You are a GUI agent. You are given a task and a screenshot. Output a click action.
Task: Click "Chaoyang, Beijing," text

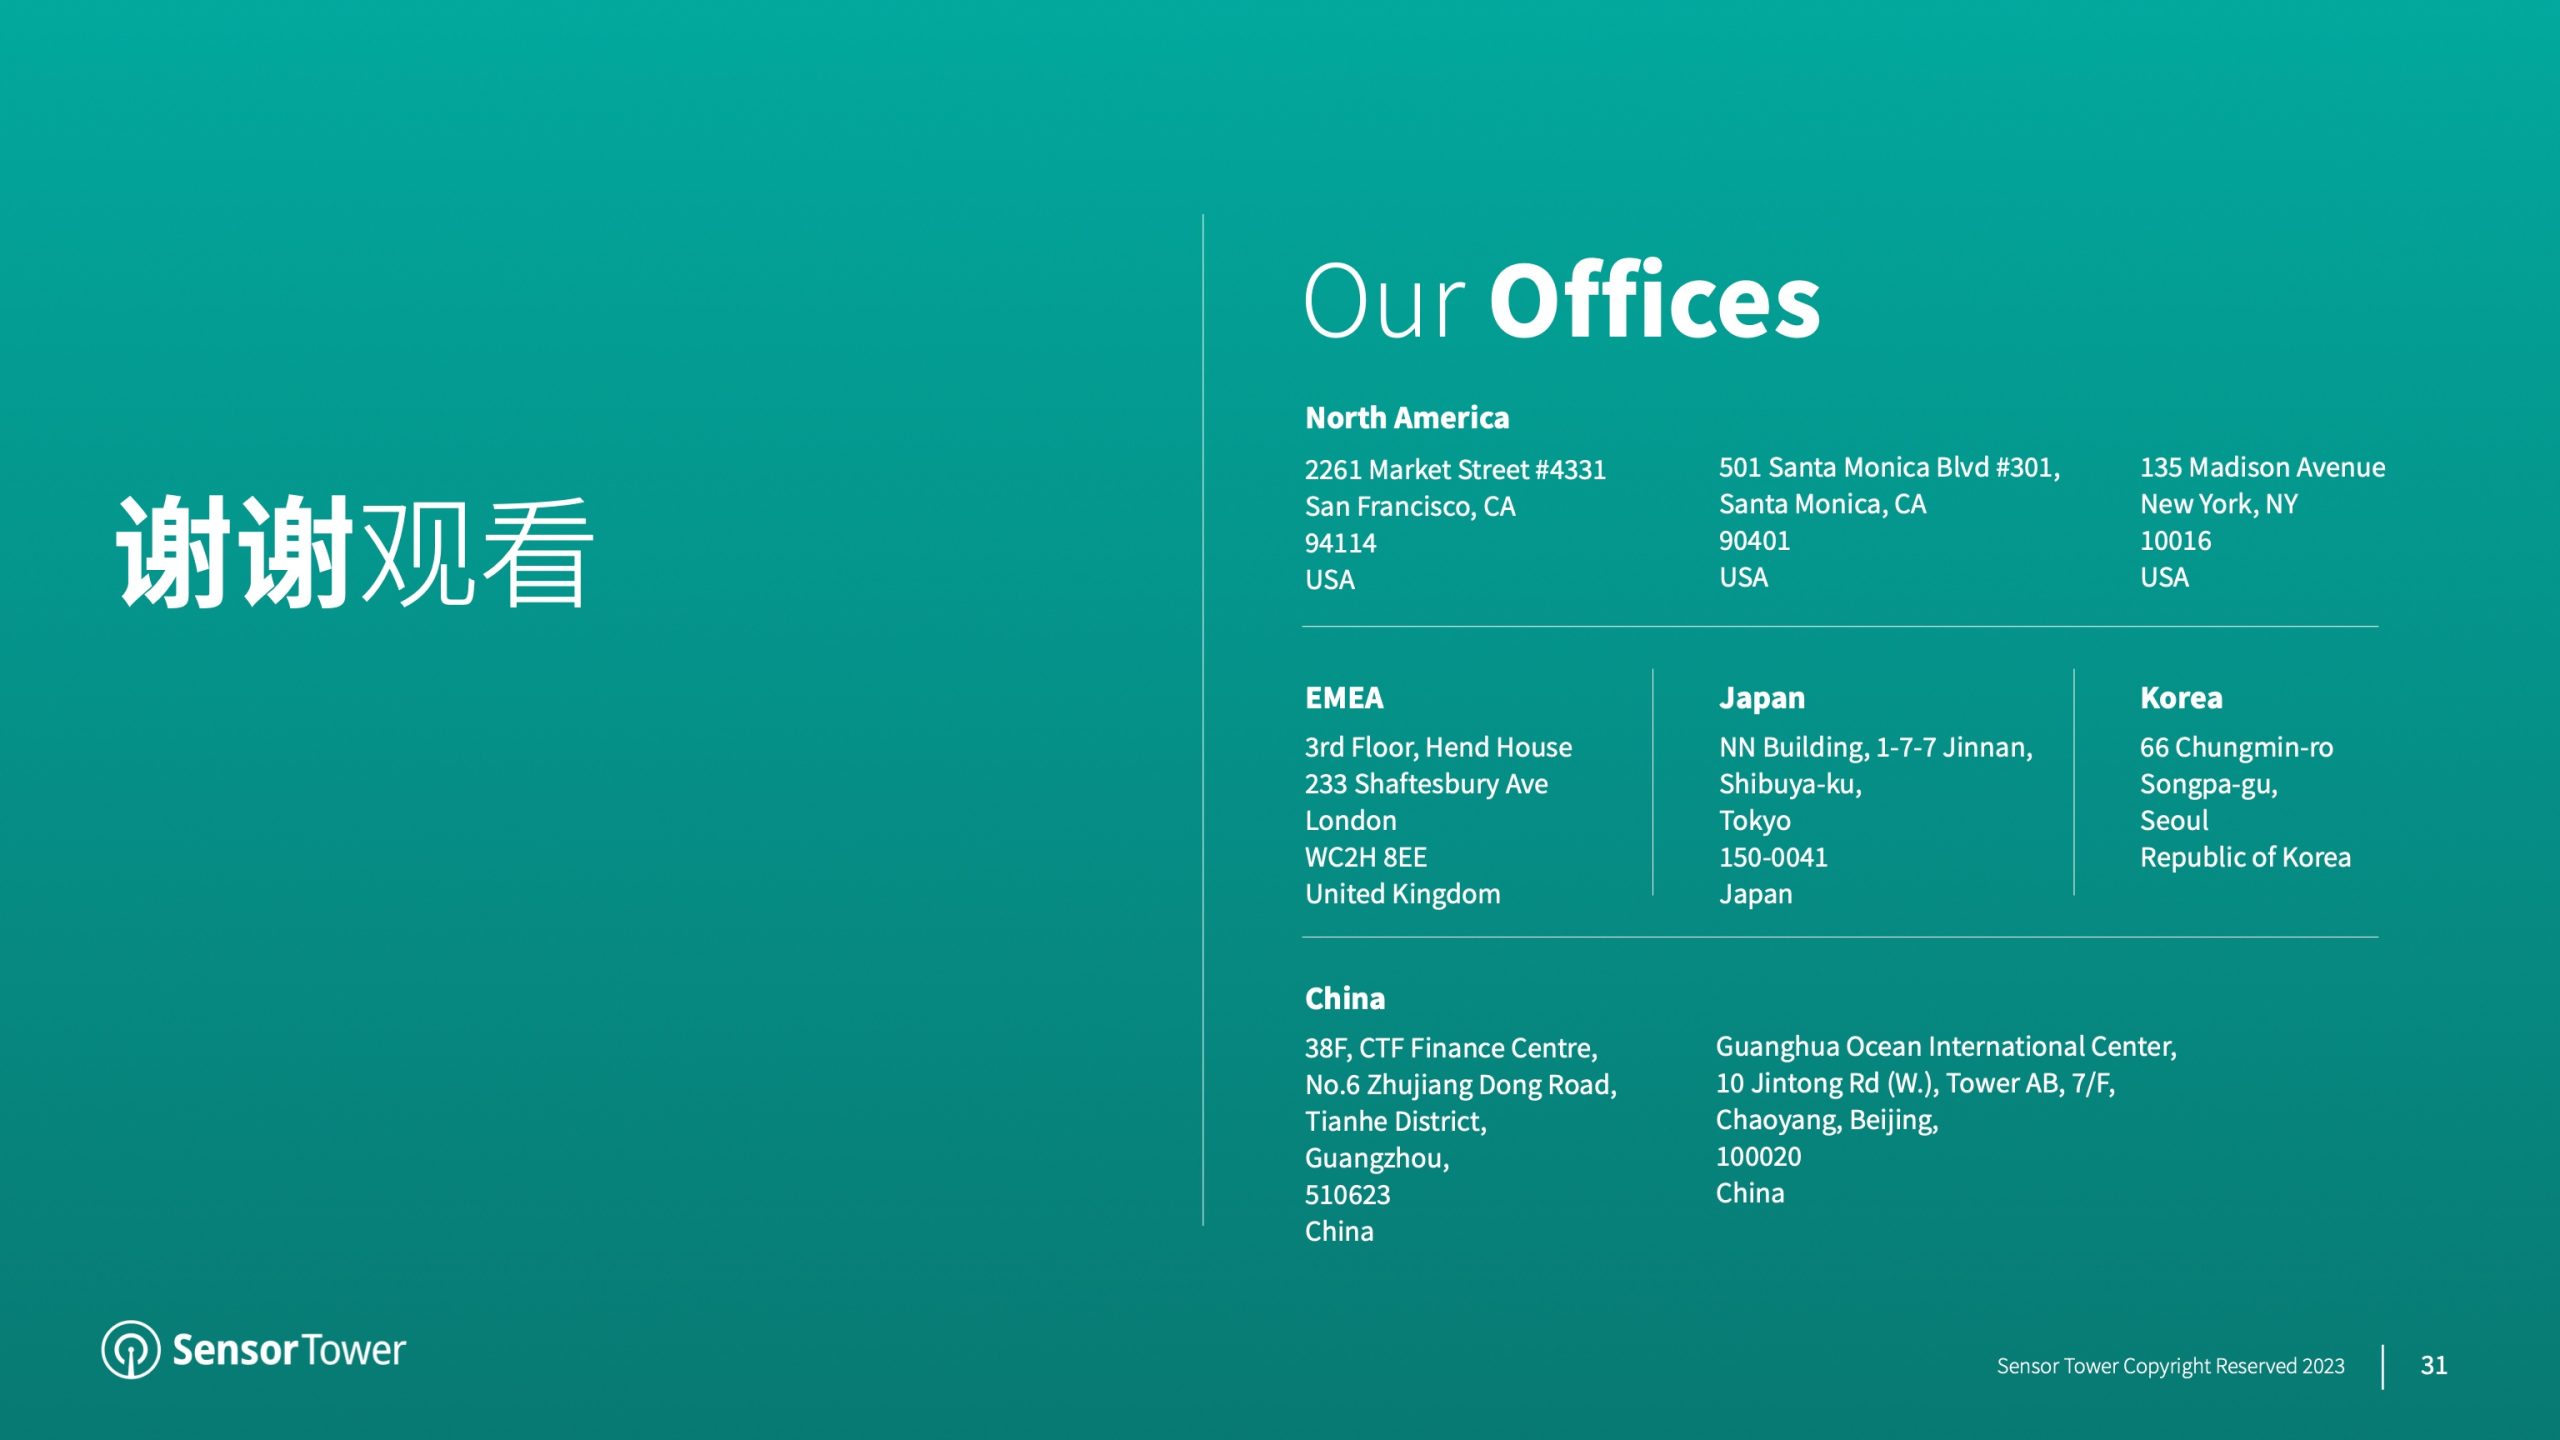(1827, 1120)
